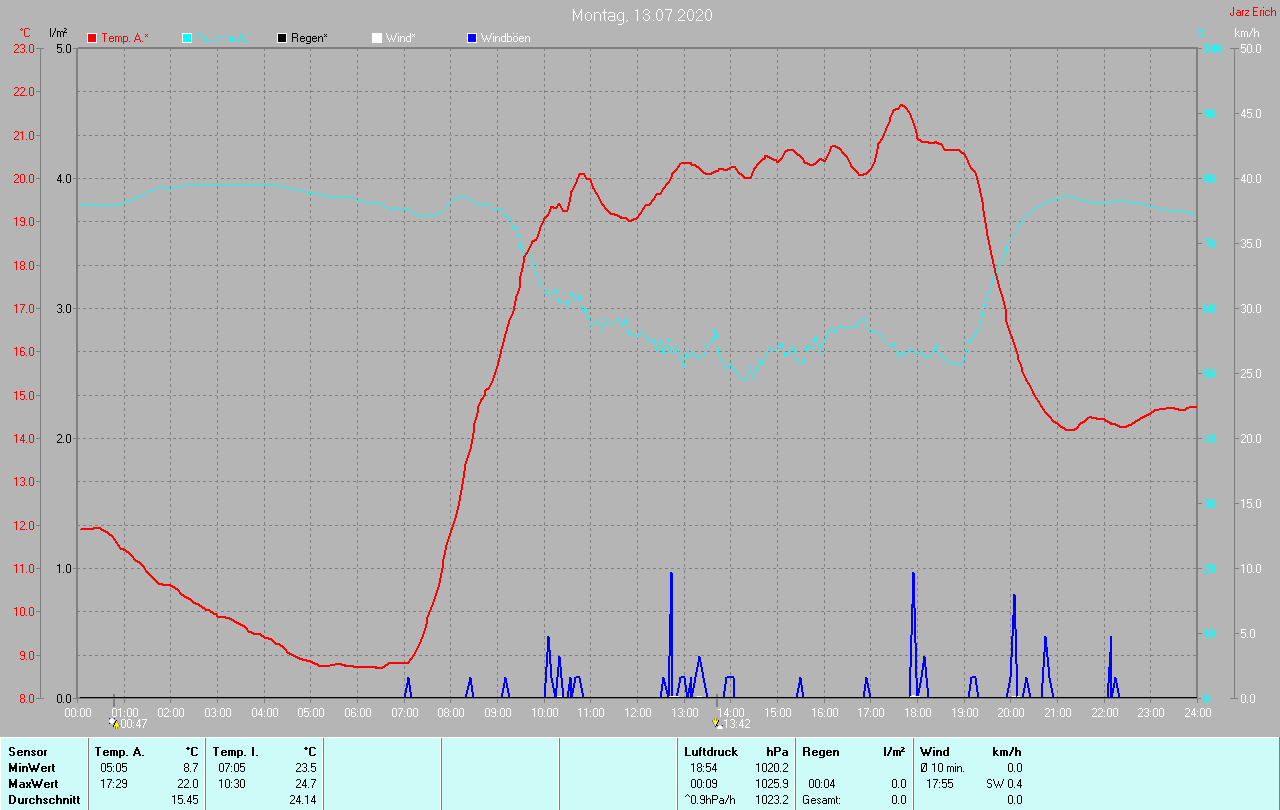Click the '12:00' time axis label
This screenshot has height=810, width=1280.
637,713
